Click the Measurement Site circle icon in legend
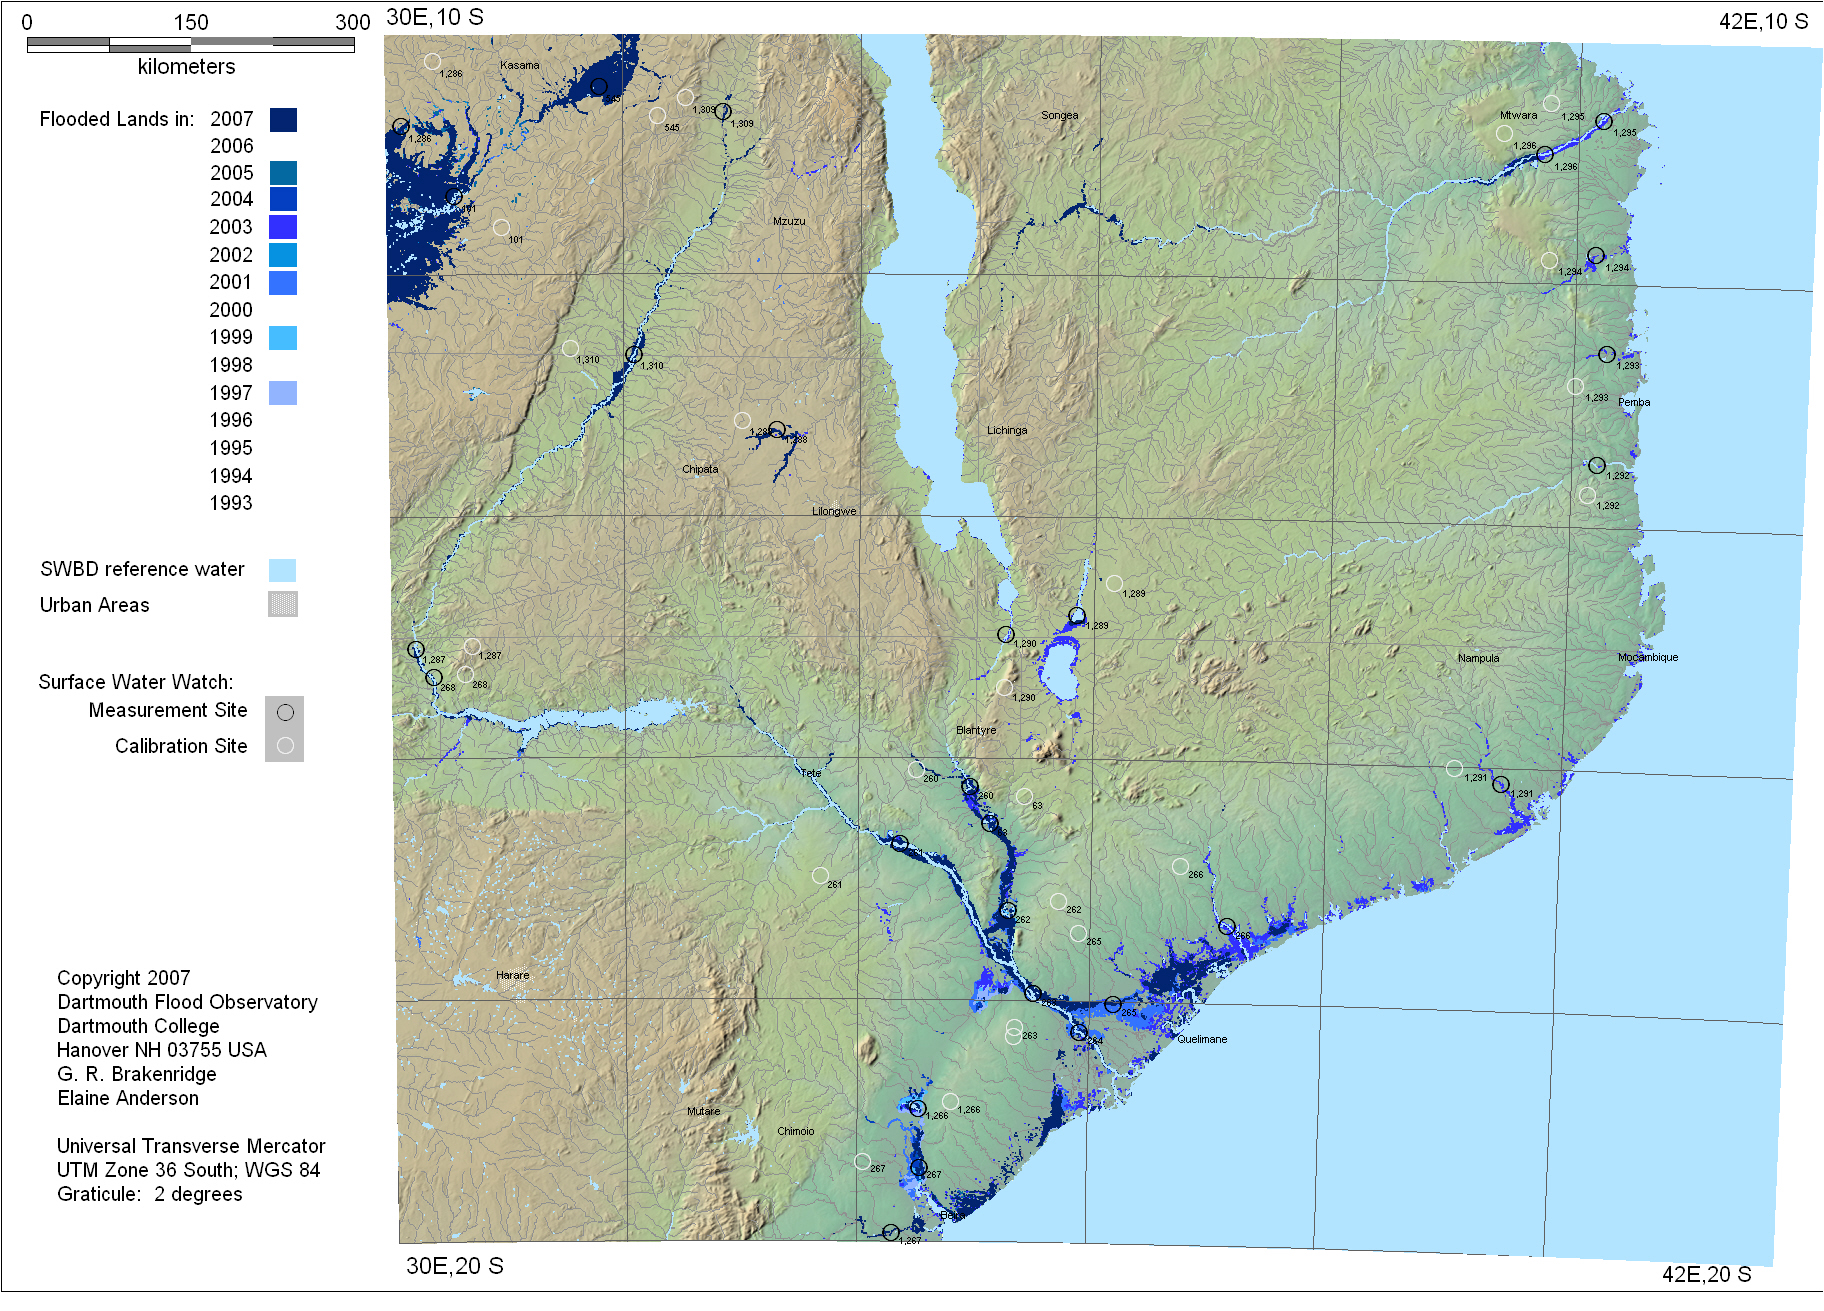This screenshot has width=1824, height=1311. 285,712
